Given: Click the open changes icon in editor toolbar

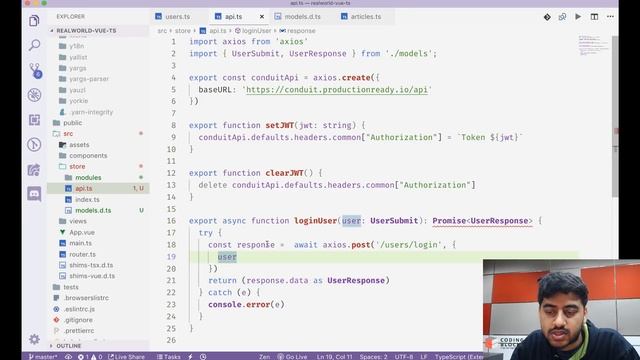Looking at the screenshot, I should click(562, 17).
